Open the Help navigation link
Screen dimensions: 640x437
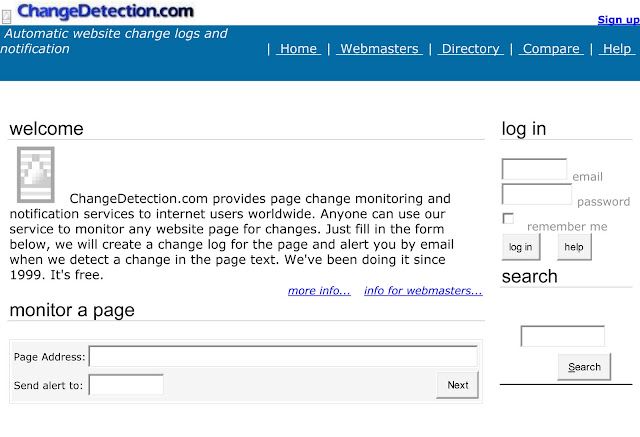(x=617, y=48)
